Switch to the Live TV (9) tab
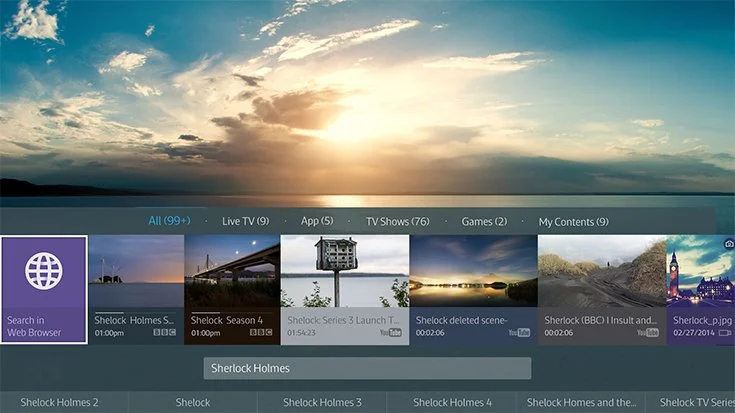735x413 pixels. coord(246,221)
